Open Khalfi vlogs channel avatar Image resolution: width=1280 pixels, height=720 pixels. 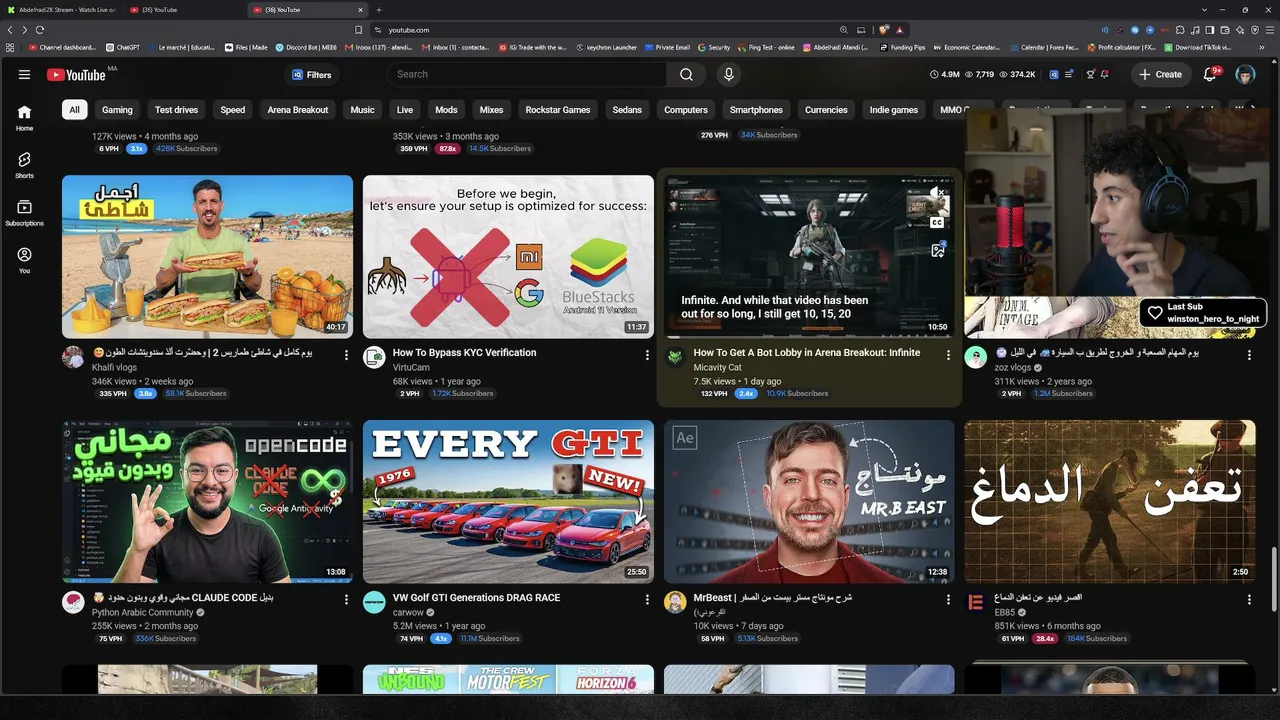(73, 357)
